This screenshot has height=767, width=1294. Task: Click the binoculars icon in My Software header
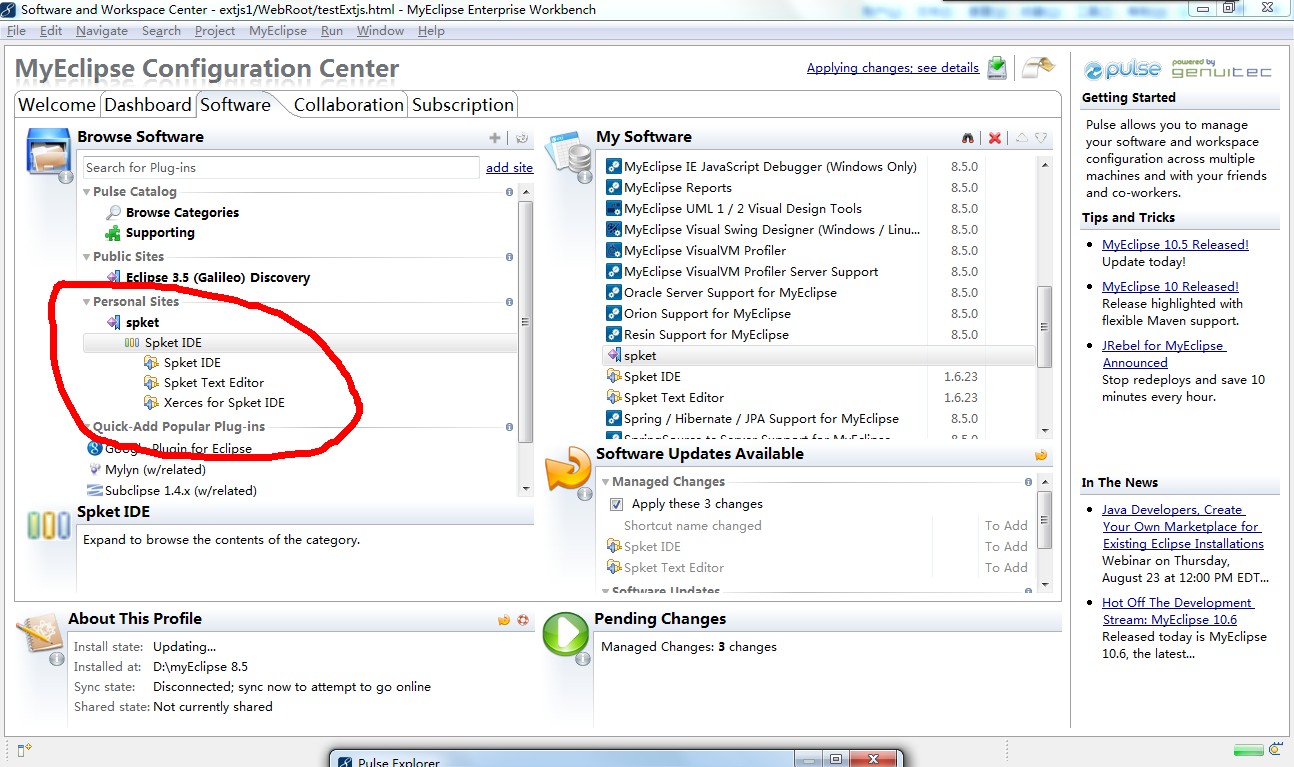[x=968, y=138]
